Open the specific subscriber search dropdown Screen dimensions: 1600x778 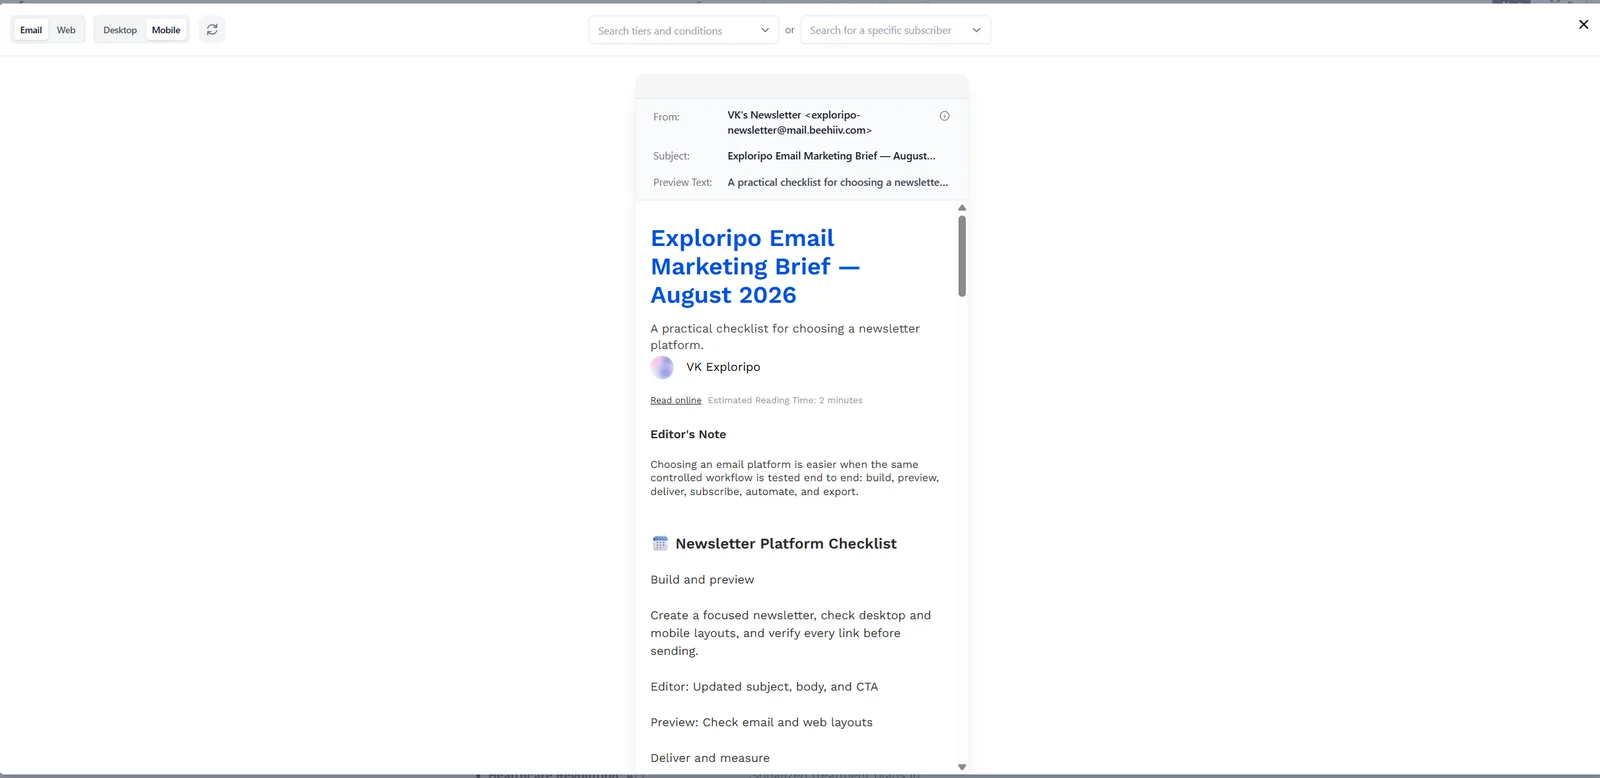(x=895, y=30)
